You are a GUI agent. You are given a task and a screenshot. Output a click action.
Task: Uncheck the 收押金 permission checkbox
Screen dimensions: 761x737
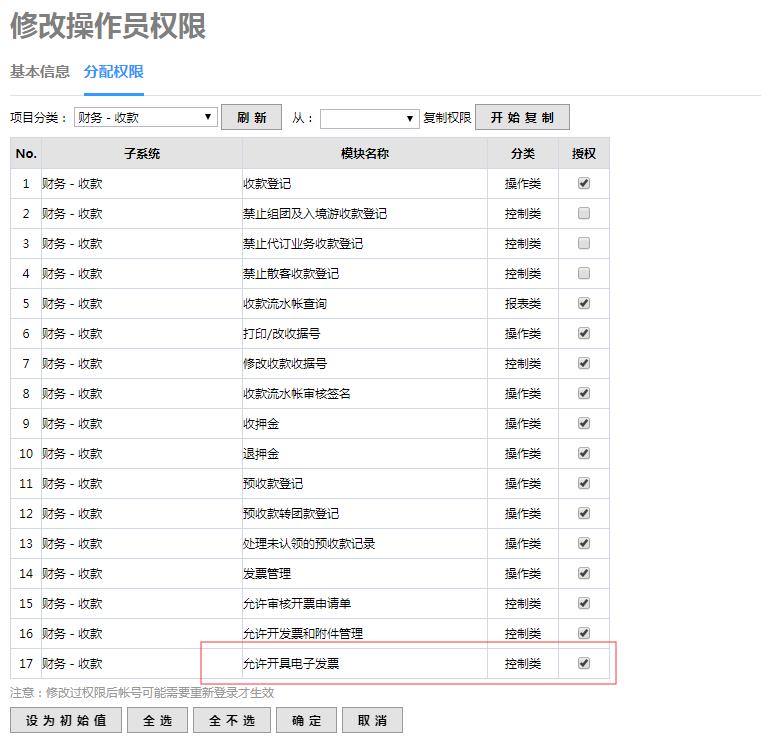(x=584, y=424)
